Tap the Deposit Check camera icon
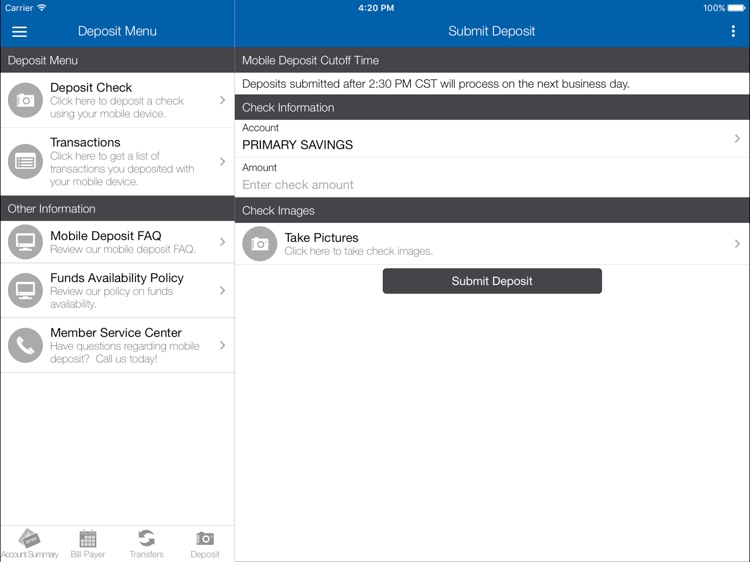This screenshot has width=750, height=562. coord(25,100)
